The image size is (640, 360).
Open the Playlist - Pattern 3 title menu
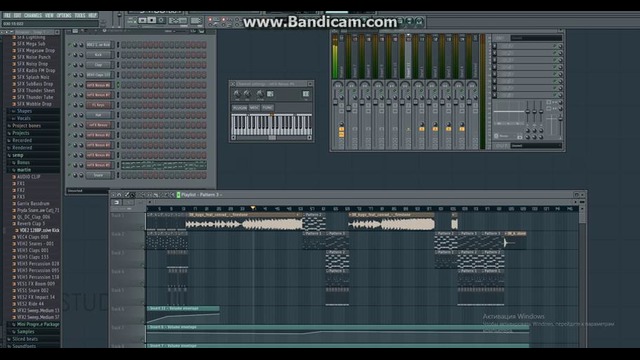click(201, 195)
